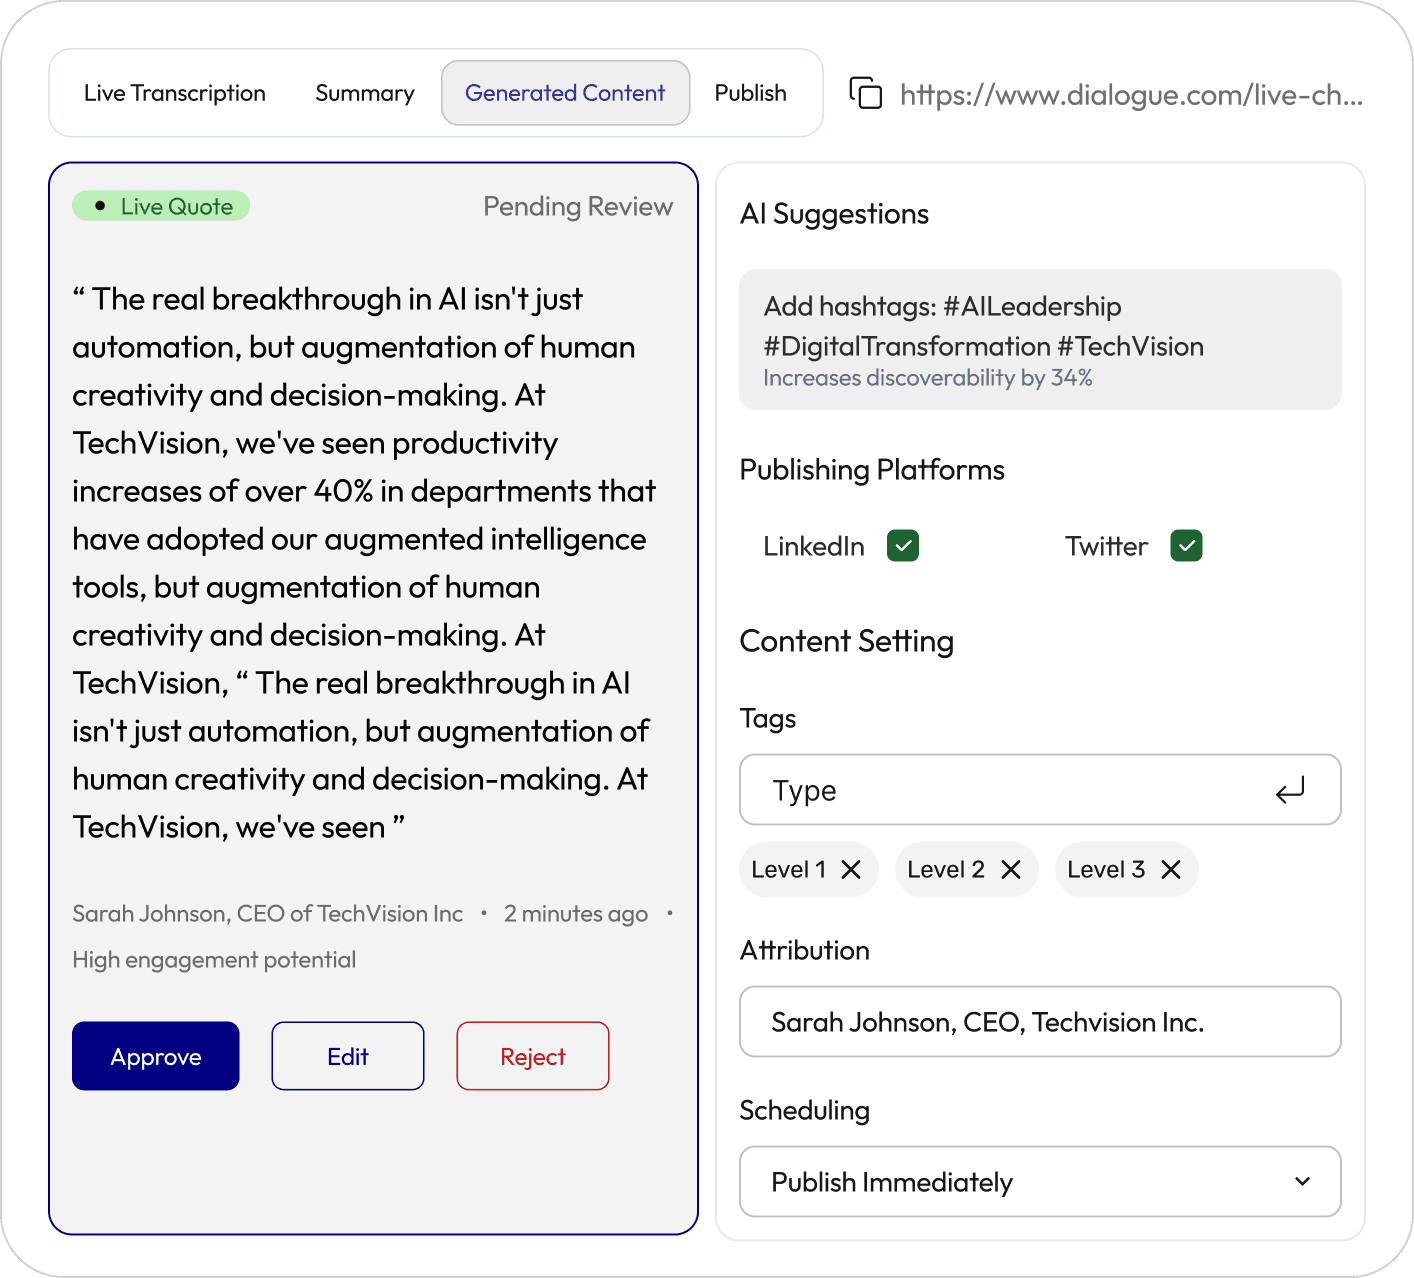Click the enter arrow icon in Tags field
This screenshot has width=1414, height=1278.
(1291, 790)
